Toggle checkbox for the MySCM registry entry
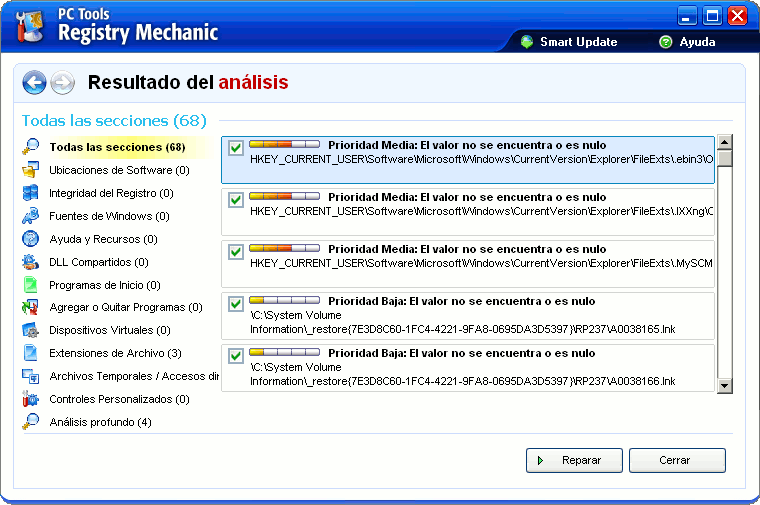 [x=236, y=252]
